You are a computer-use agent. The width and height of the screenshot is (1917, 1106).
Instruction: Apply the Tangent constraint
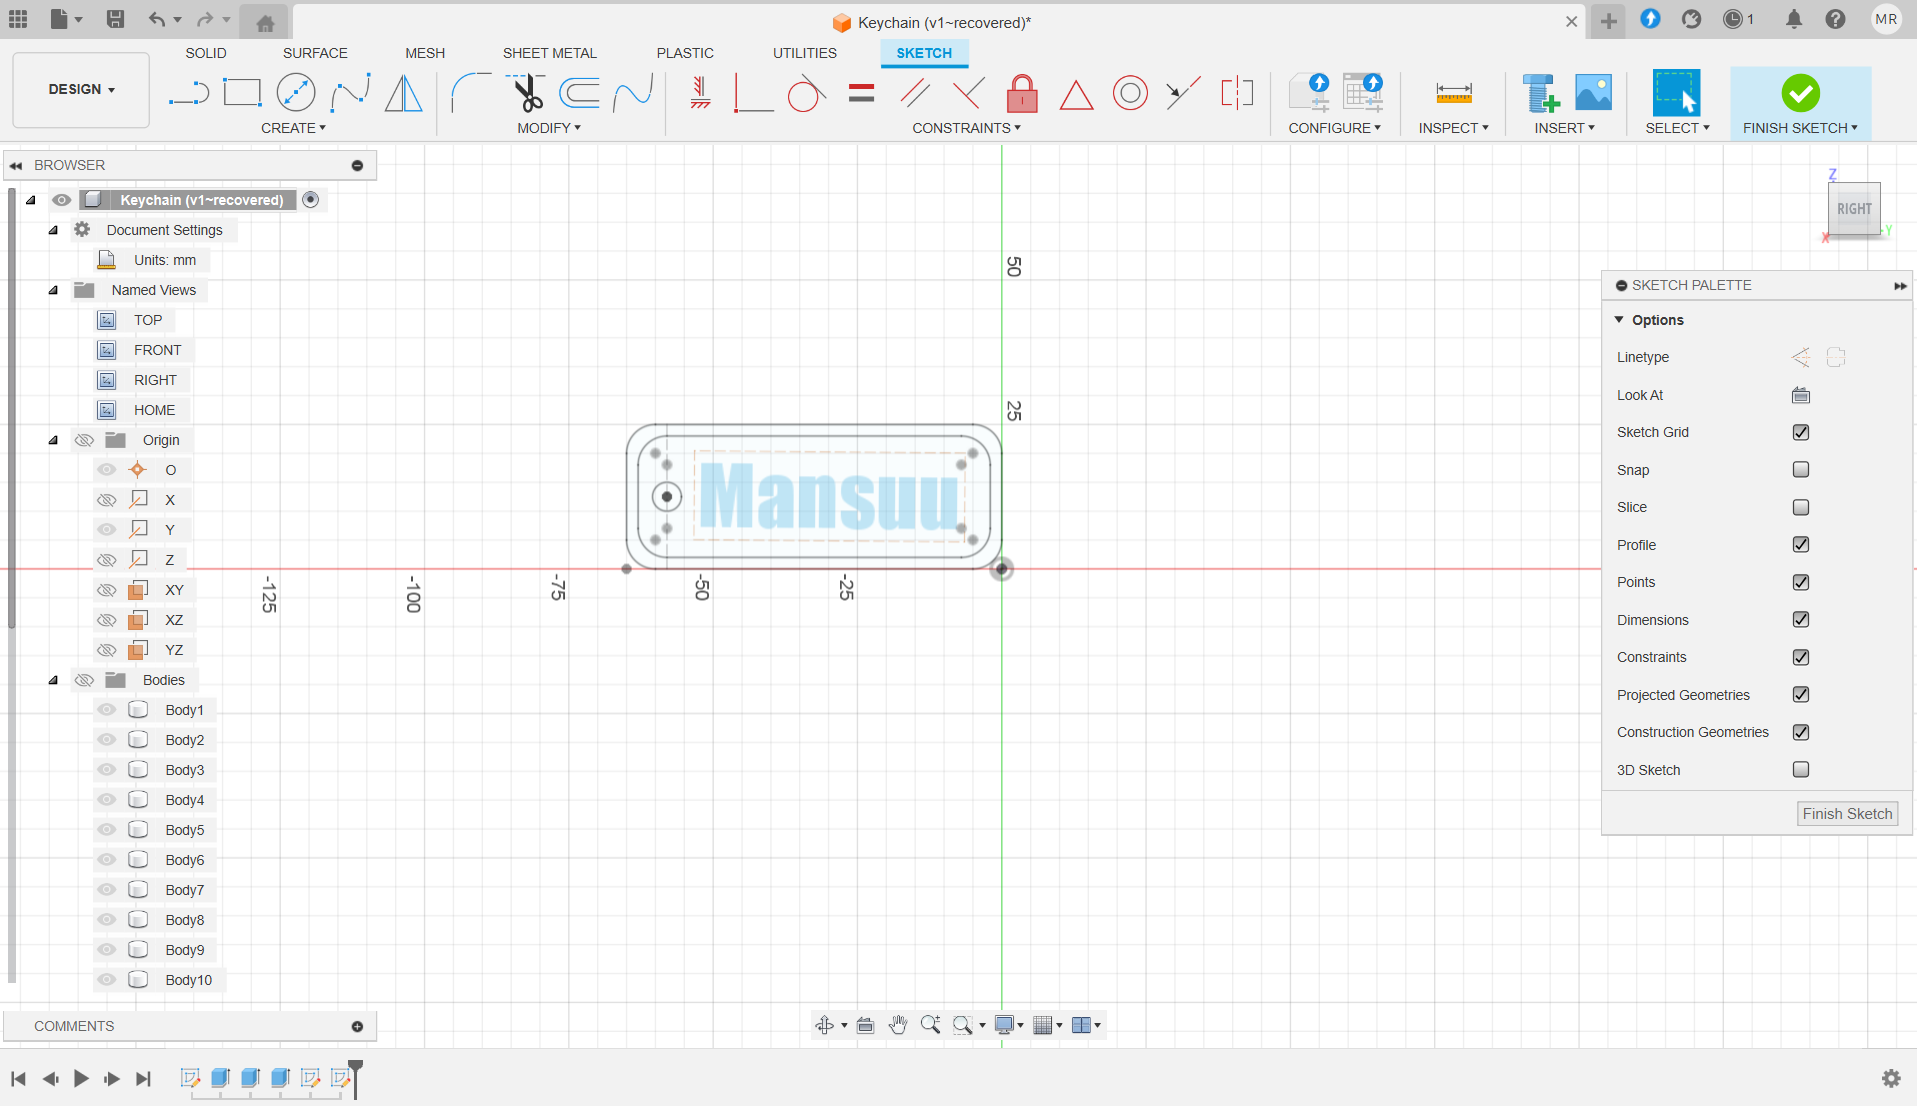pos(806,93)
